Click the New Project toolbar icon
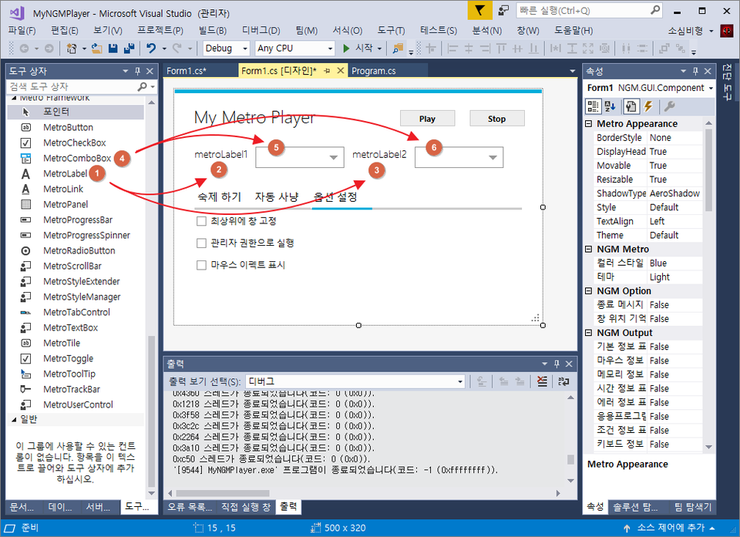This screenshot has width=740, height=537. [x=71, y=48]
